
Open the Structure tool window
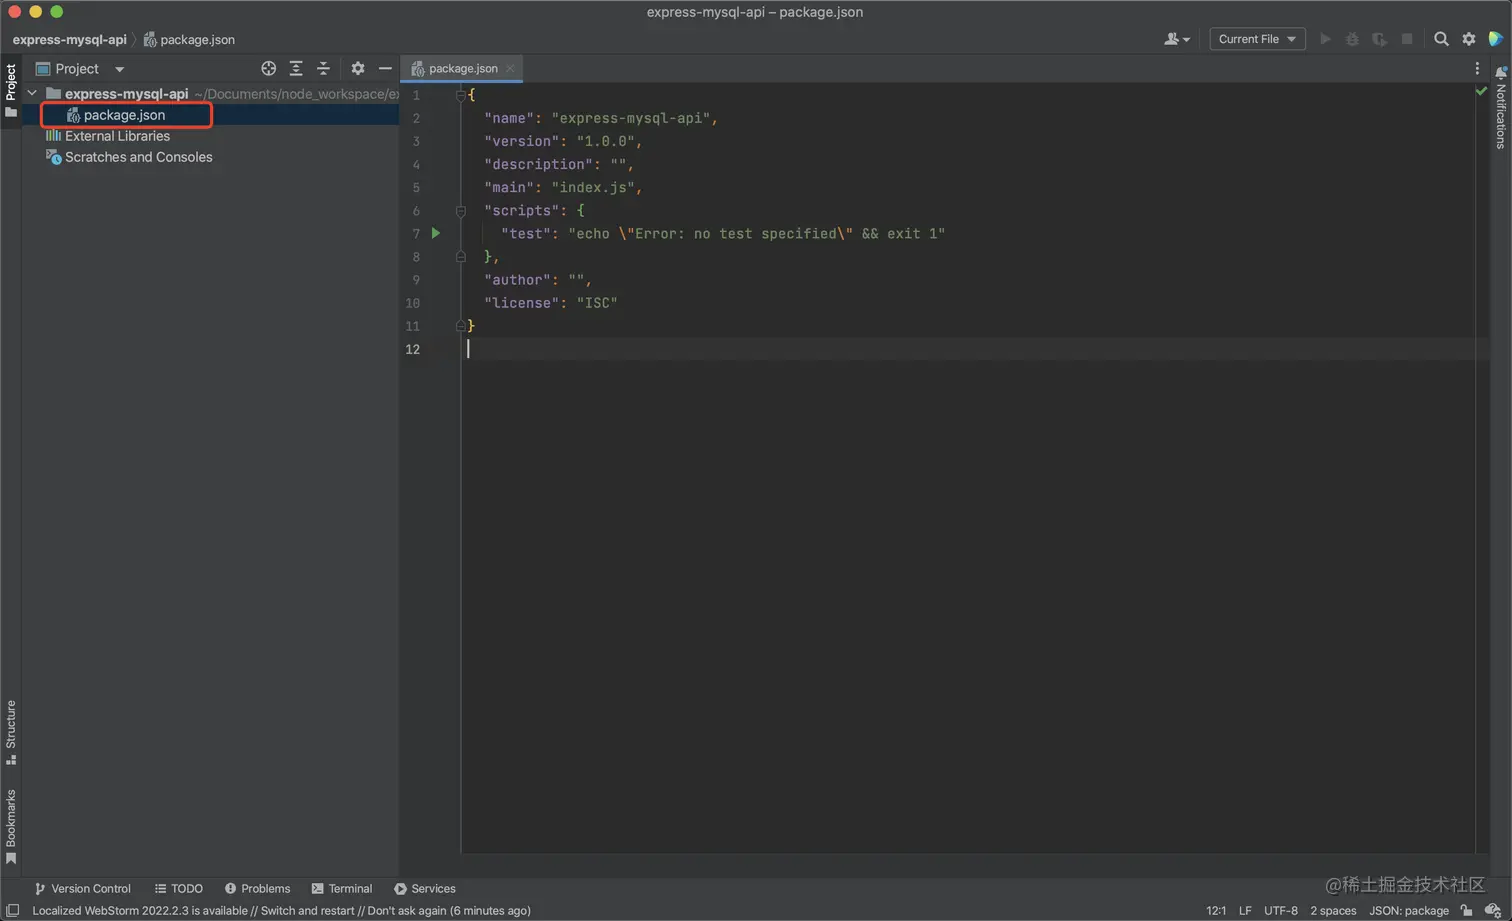[11, 732]
